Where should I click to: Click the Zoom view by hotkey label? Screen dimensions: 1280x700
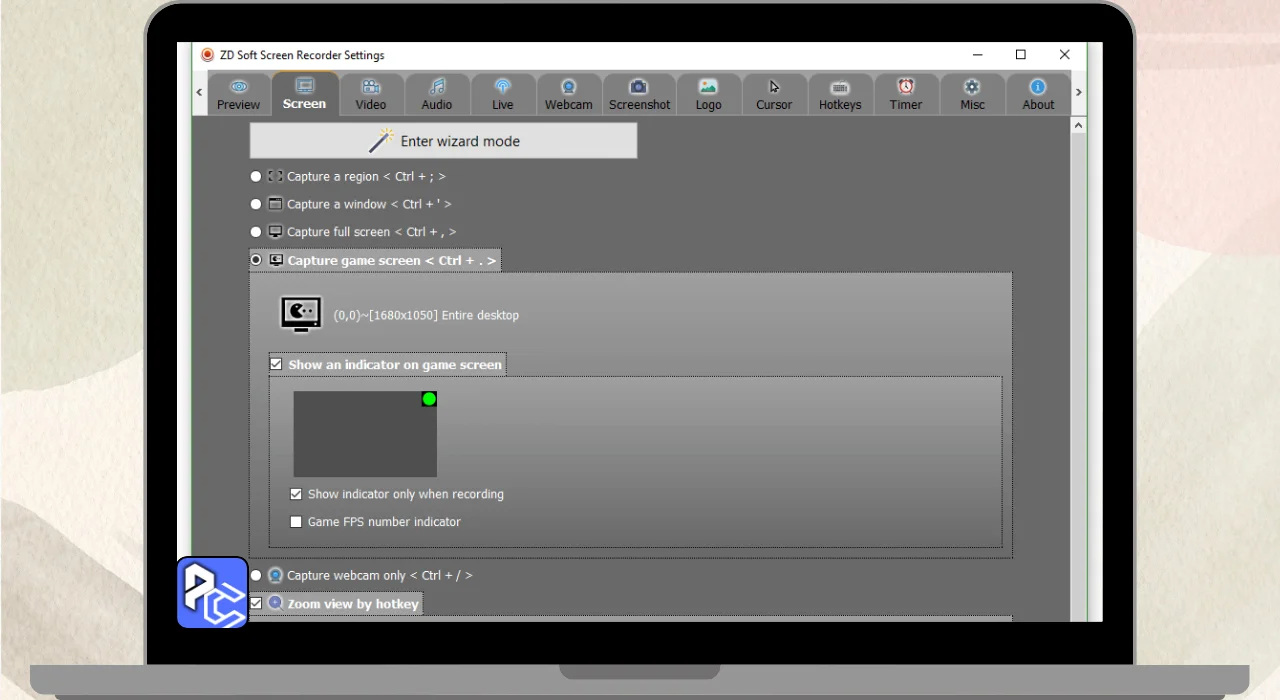pos(353,604)
